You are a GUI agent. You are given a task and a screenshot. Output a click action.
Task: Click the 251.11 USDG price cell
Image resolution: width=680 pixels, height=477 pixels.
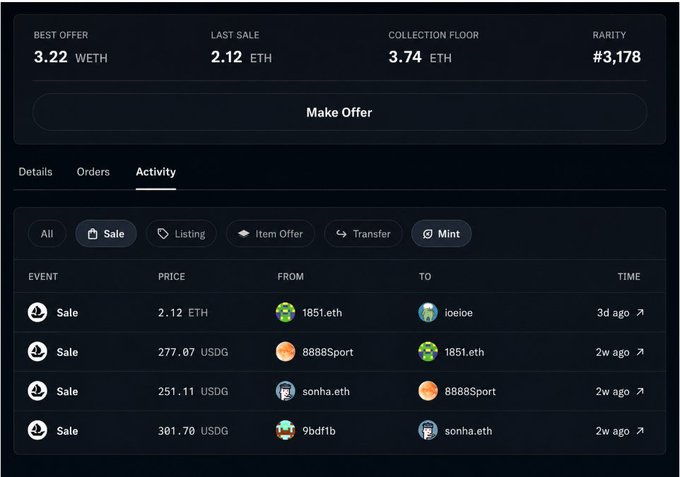pyautogui.click(x=193, y=392)
